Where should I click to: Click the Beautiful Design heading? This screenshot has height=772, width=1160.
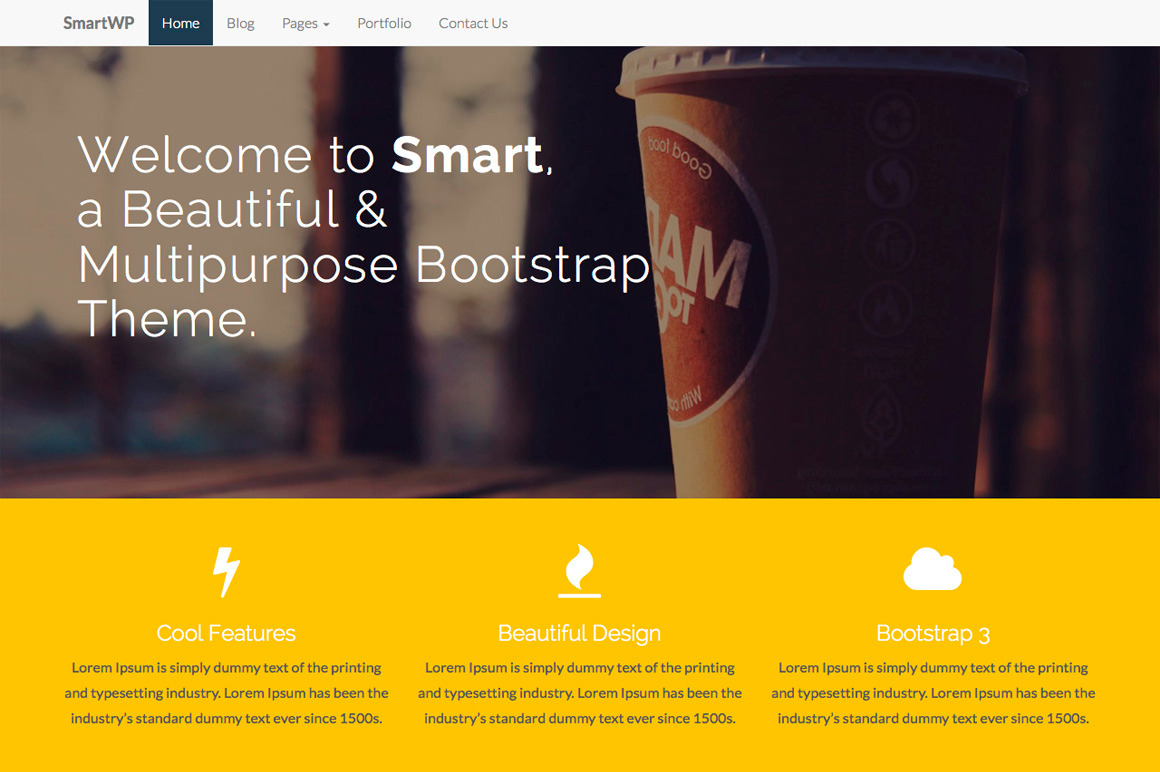579,633
